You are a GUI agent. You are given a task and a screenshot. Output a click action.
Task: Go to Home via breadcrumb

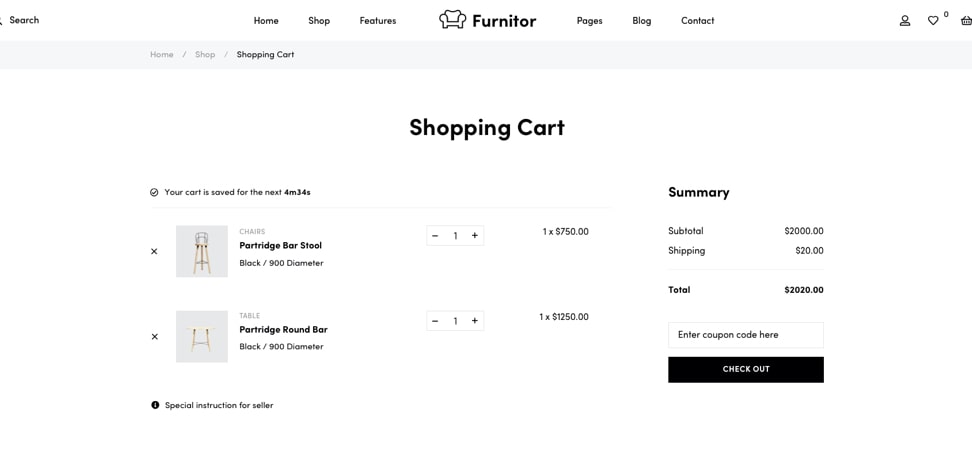coord(162,55)
